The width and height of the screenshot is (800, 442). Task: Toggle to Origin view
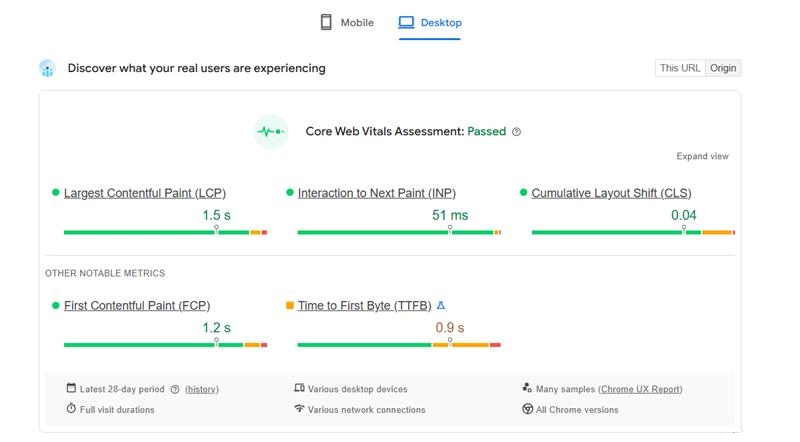723,68
